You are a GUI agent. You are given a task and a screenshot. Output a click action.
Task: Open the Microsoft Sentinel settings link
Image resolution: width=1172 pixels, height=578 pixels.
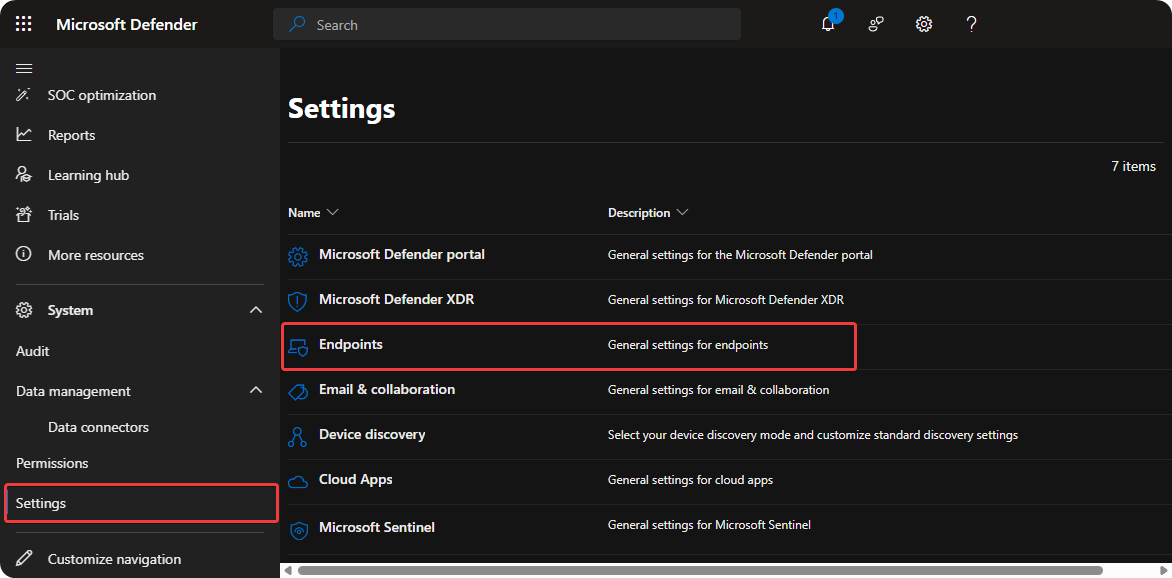tap(377, 527)
